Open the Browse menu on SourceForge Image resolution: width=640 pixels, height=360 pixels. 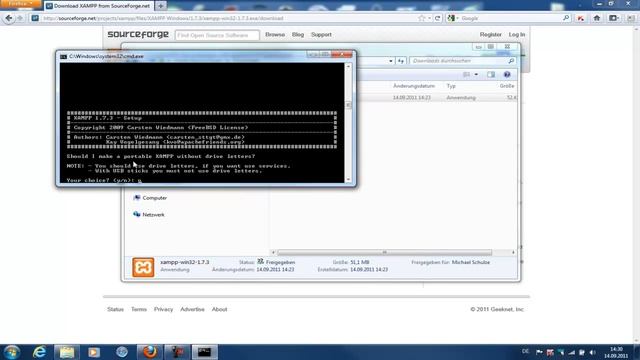275,35
